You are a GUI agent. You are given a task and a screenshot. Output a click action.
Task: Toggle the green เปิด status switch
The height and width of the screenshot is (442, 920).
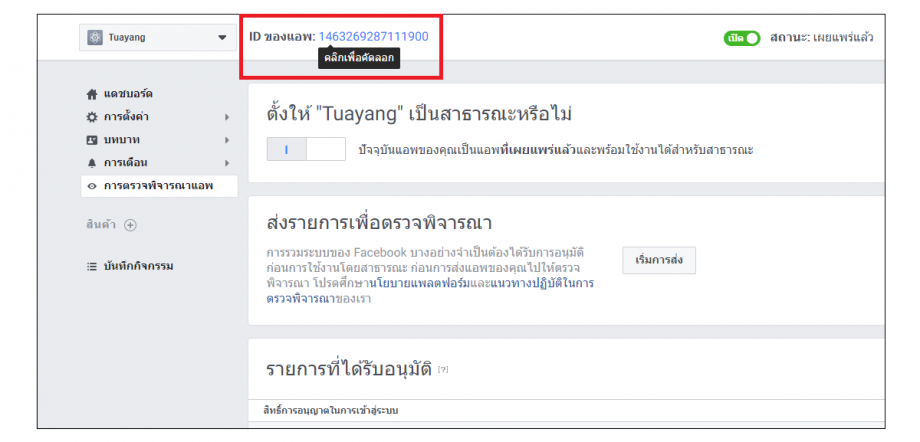click(x=742, y=38)
